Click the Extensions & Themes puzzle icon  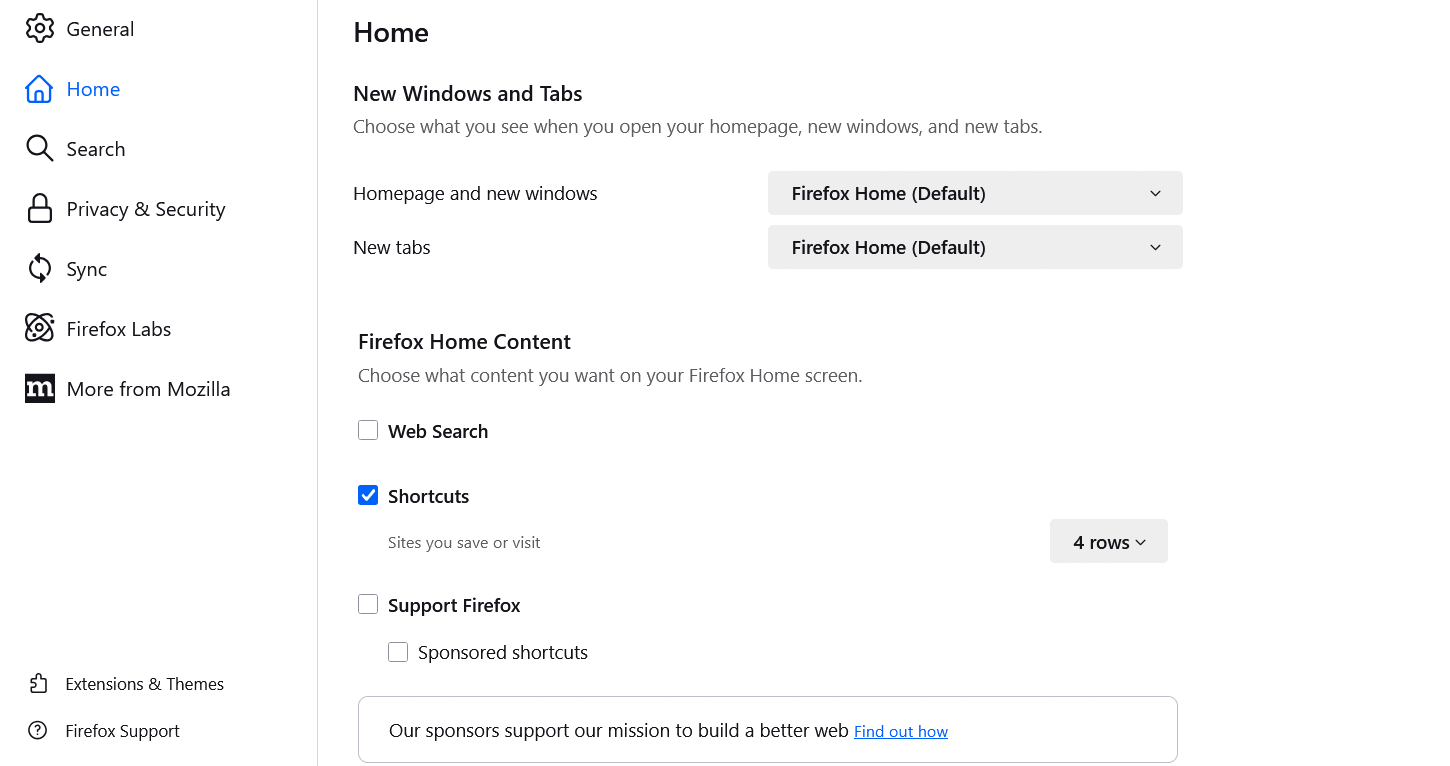coord(38,684)
